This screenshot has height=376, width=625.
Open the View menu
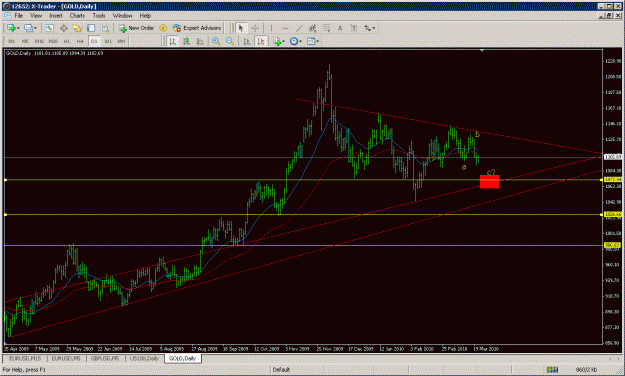coord(36,16)
